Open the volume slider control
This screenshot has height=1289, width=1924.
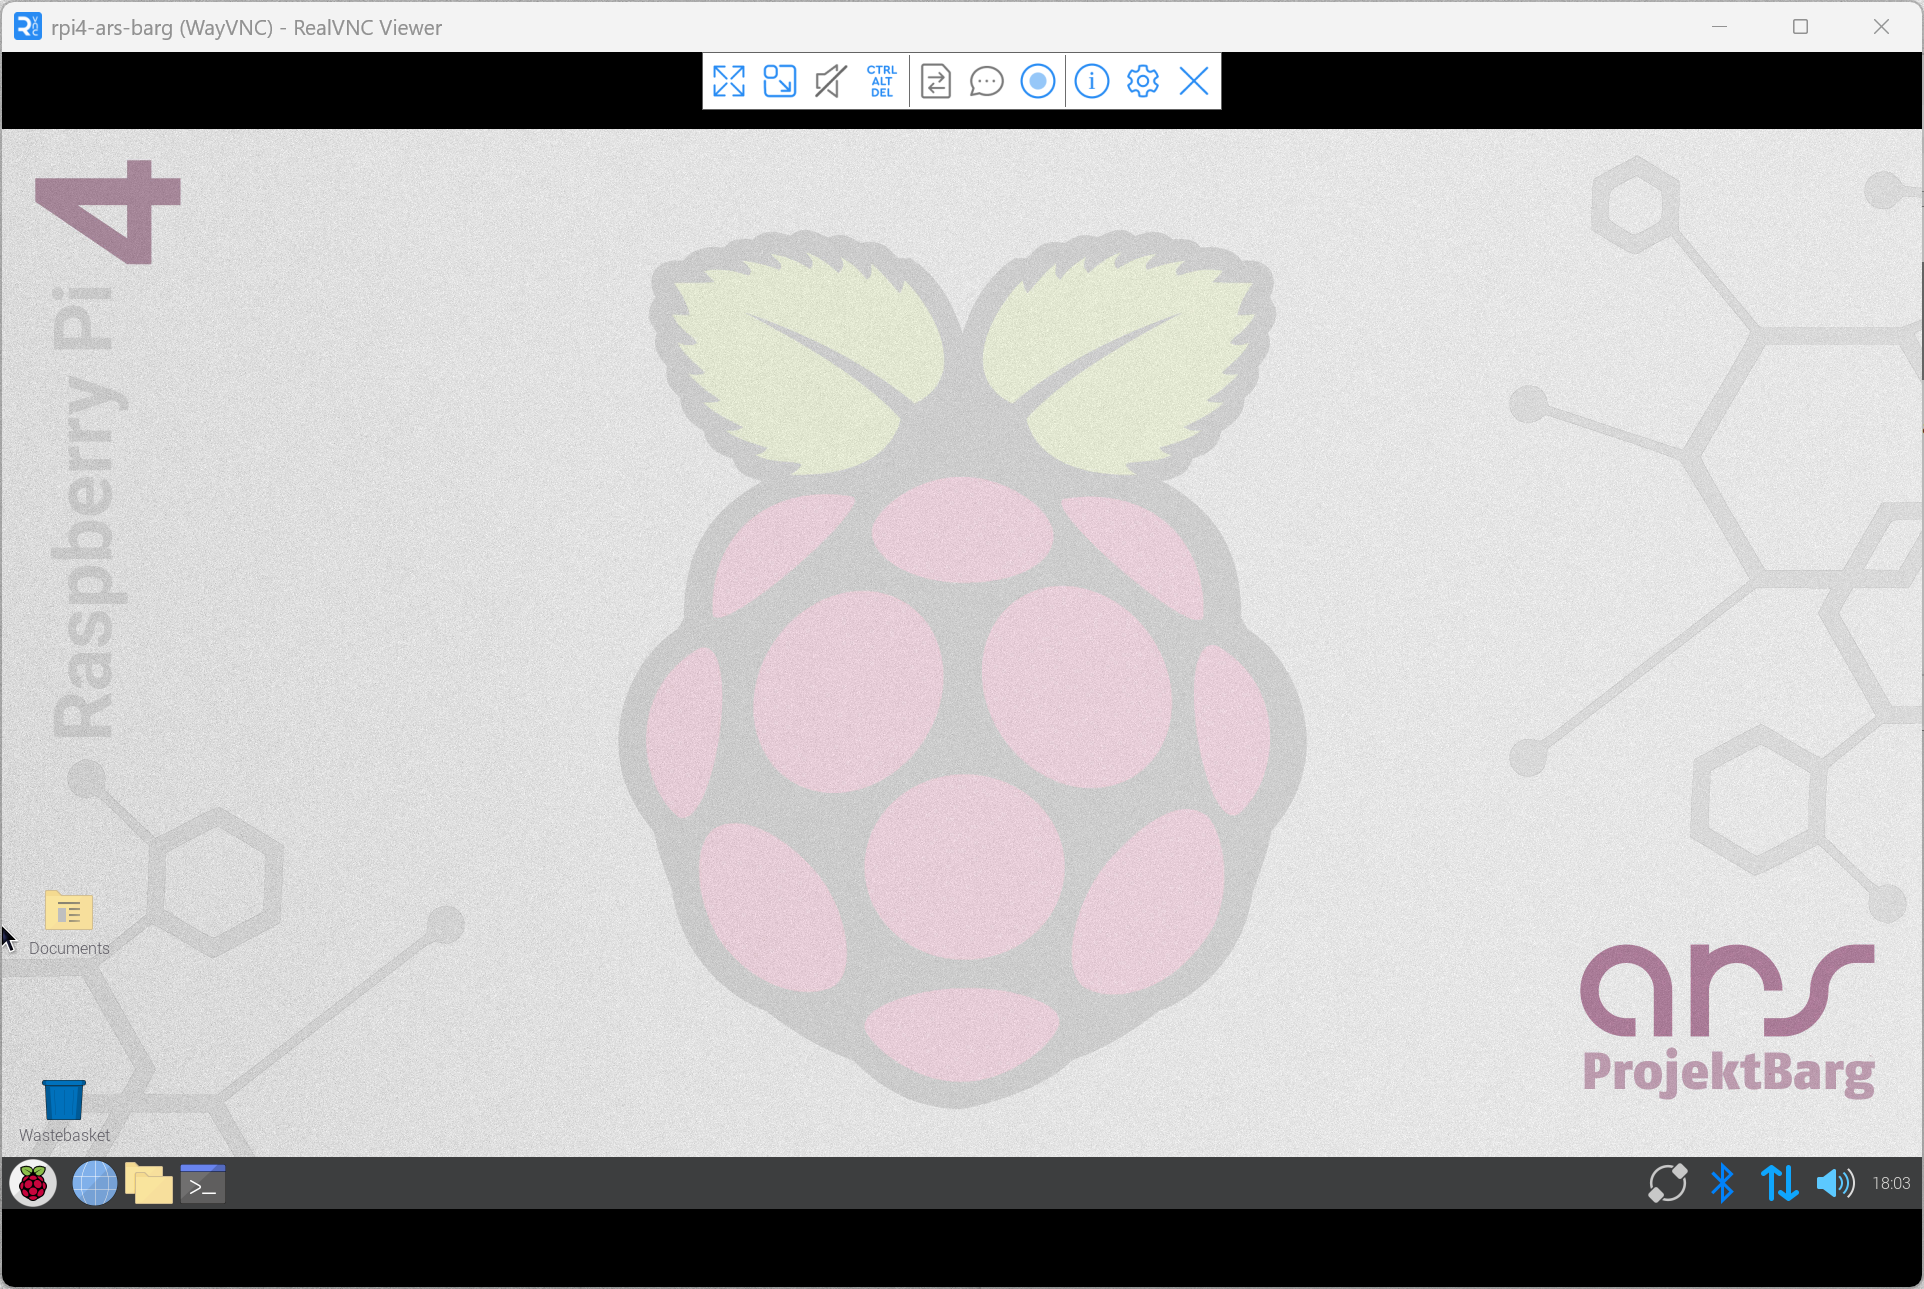[1835, 1184]
